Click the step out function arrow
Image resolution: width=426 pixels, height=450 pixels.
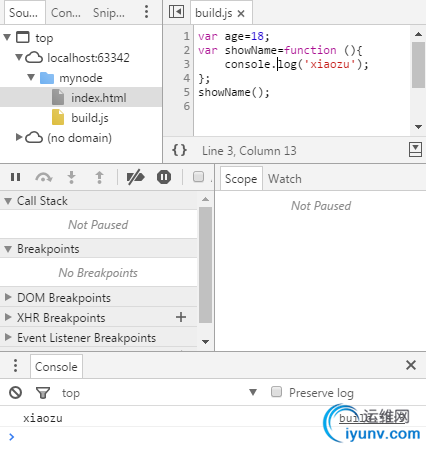coord(99,177)
